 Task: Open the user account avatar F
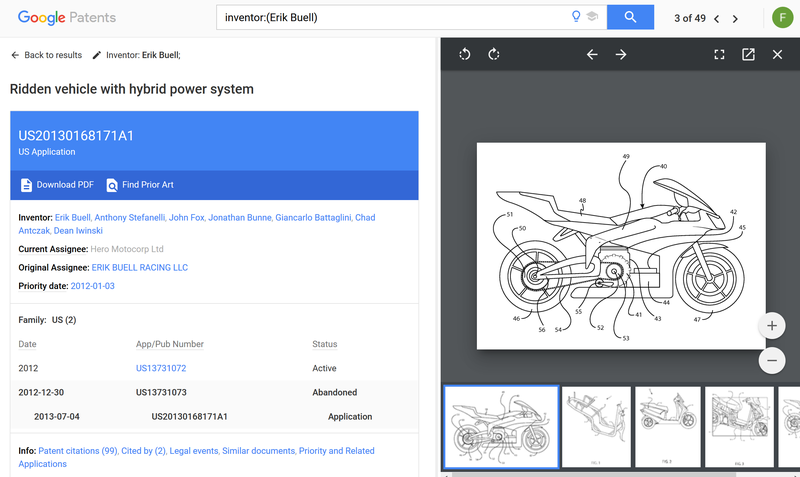click(782, 17)
